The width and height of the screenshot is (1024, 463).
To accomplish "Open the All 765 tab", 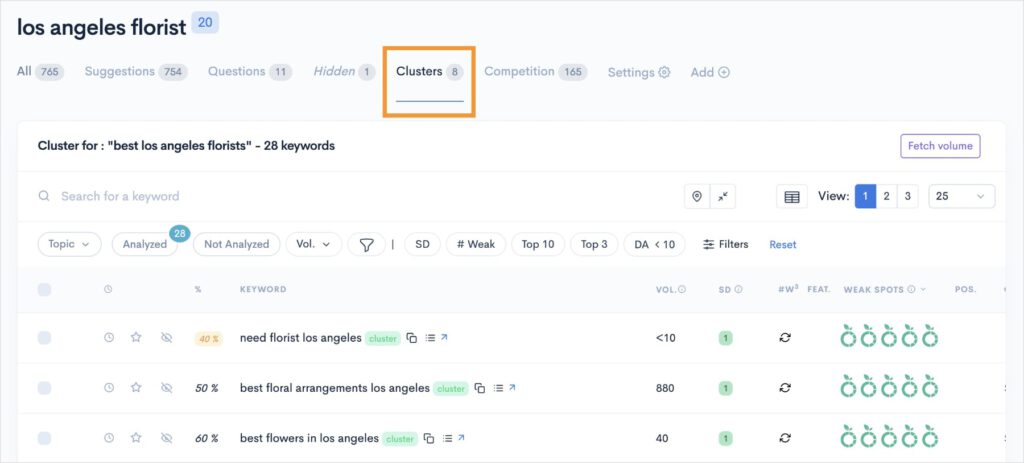I will coord(40,72).
